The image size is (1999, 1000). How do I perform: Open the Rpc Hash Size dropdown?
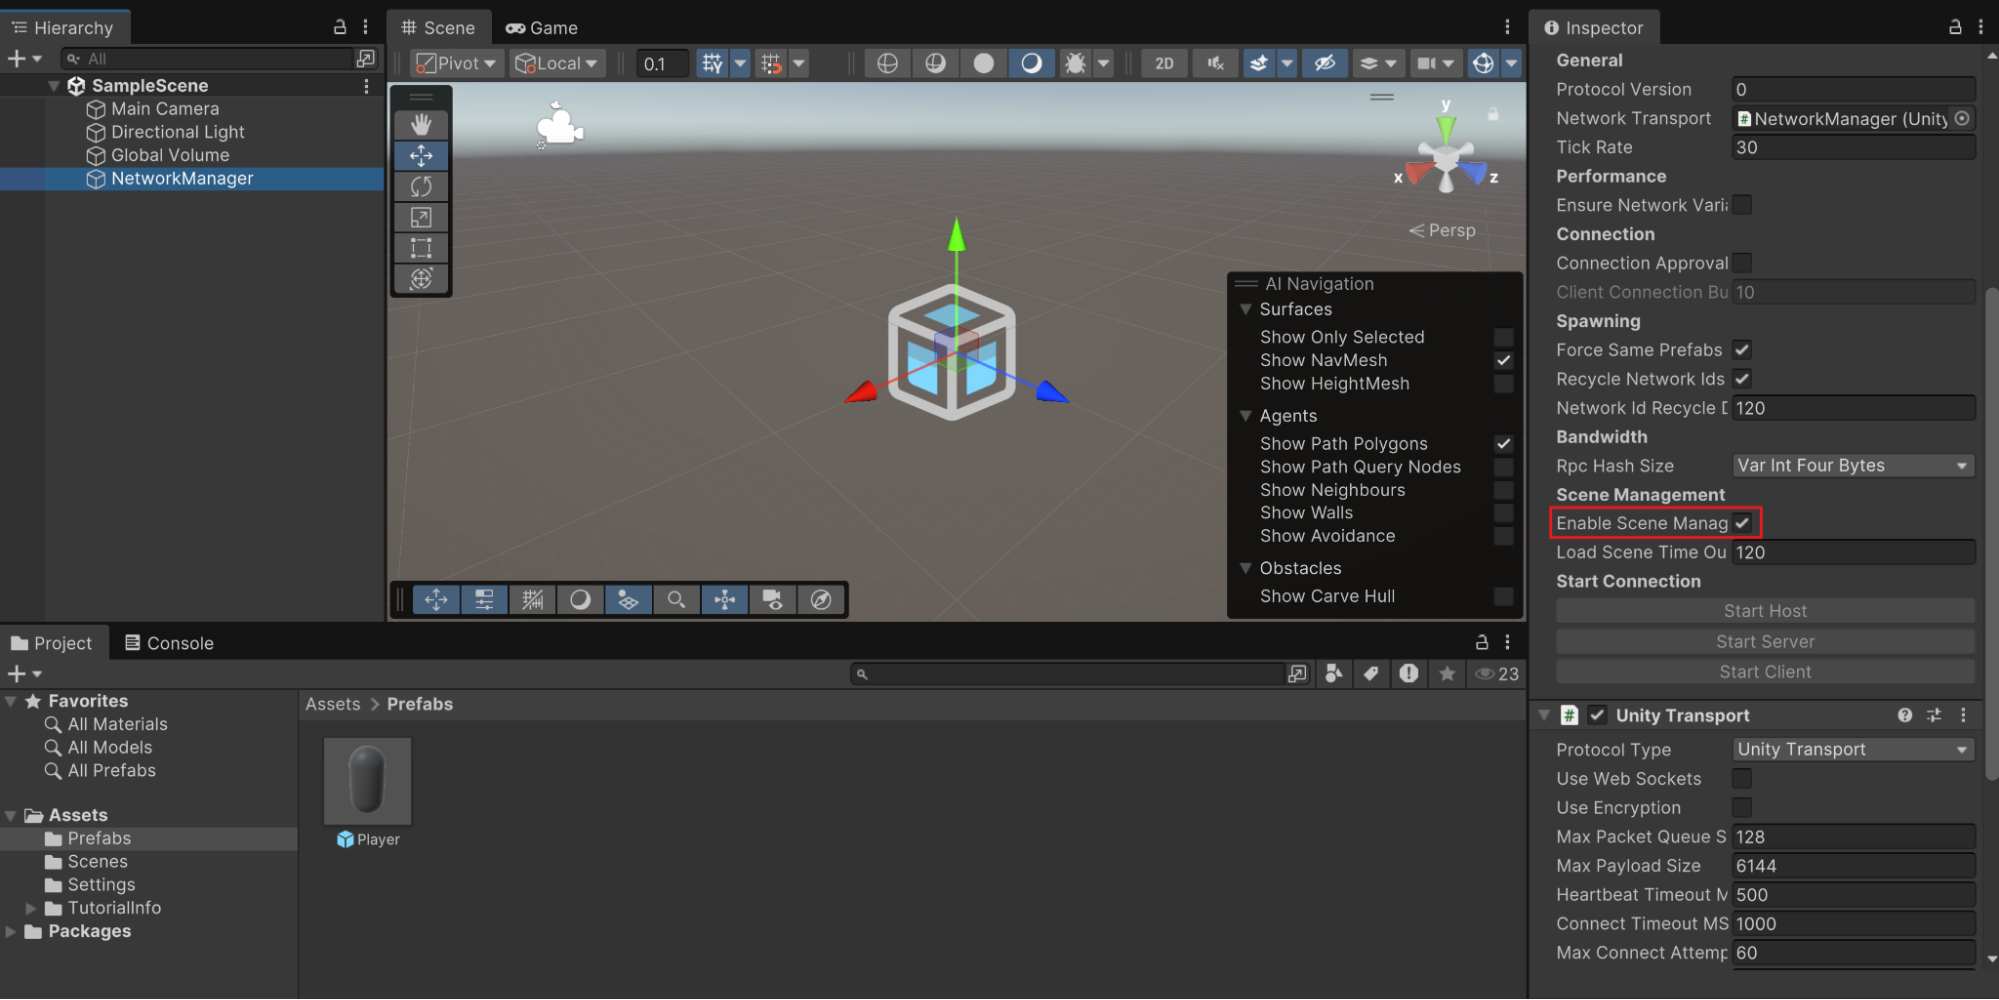1852,466
